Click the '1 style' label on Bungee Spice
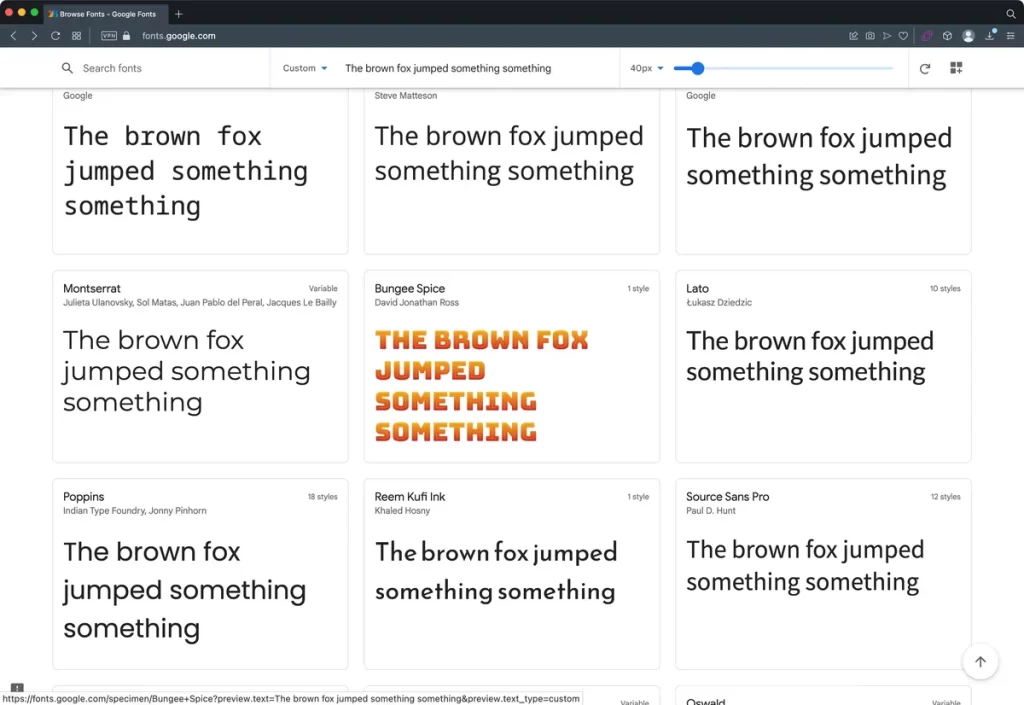The height and width of the screenshot is (705, 1024). click(638, 289)
